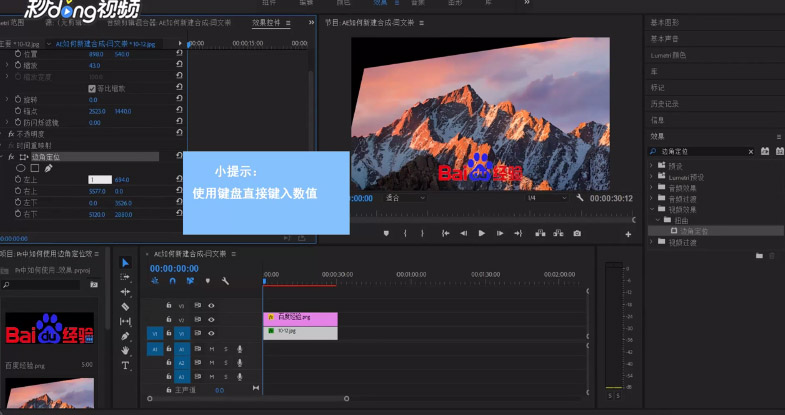Image resolution: width=785 pixels, height=415 pixels.
Task: Clear the effects search field
Action: pyautogui.click(x=750, y=151)
